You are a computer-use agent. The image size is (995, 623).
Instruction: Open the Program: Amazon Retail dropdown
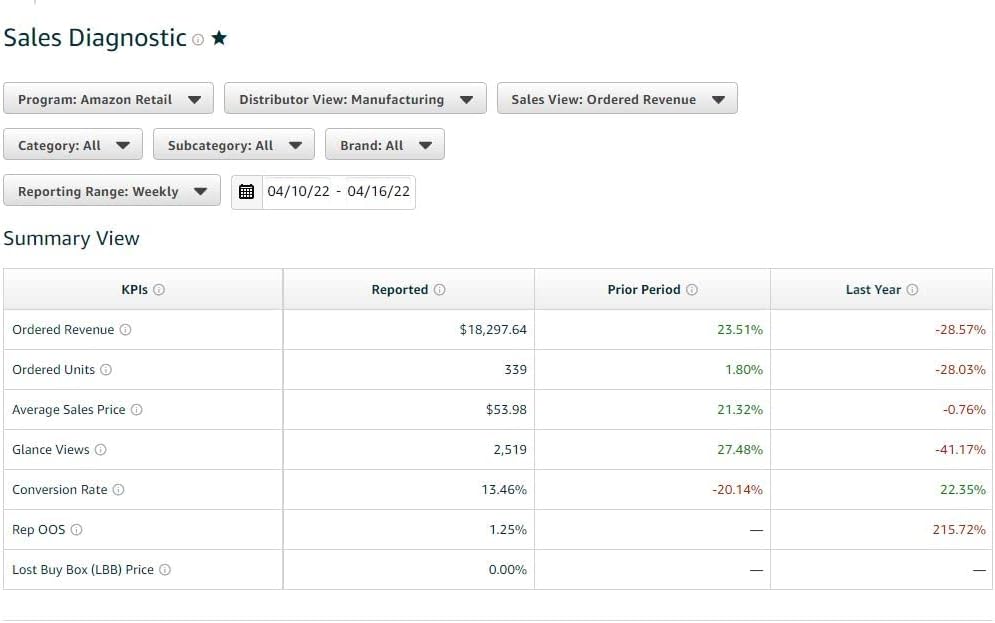point(108,99)
